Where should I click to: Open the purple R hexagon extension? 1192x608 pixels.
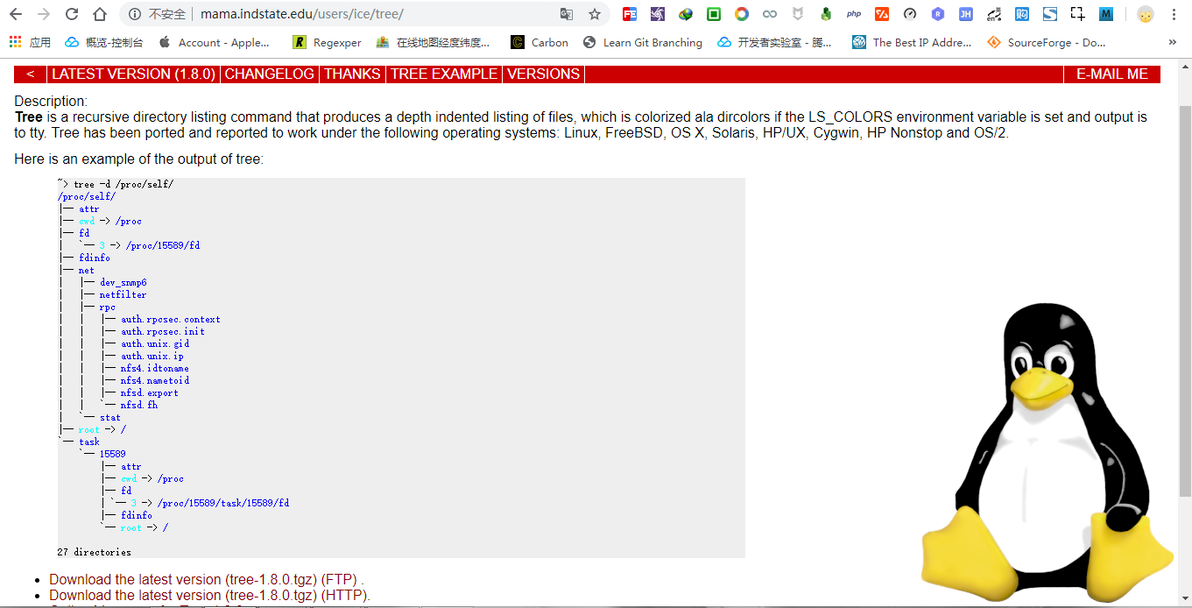pyautogui.click(x=938, y=14)
